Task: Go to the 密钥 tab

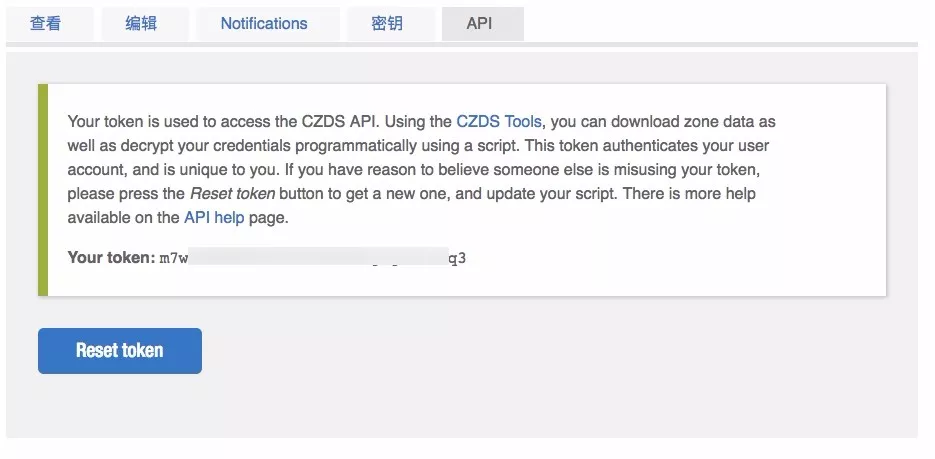Action: click(387, 23)
